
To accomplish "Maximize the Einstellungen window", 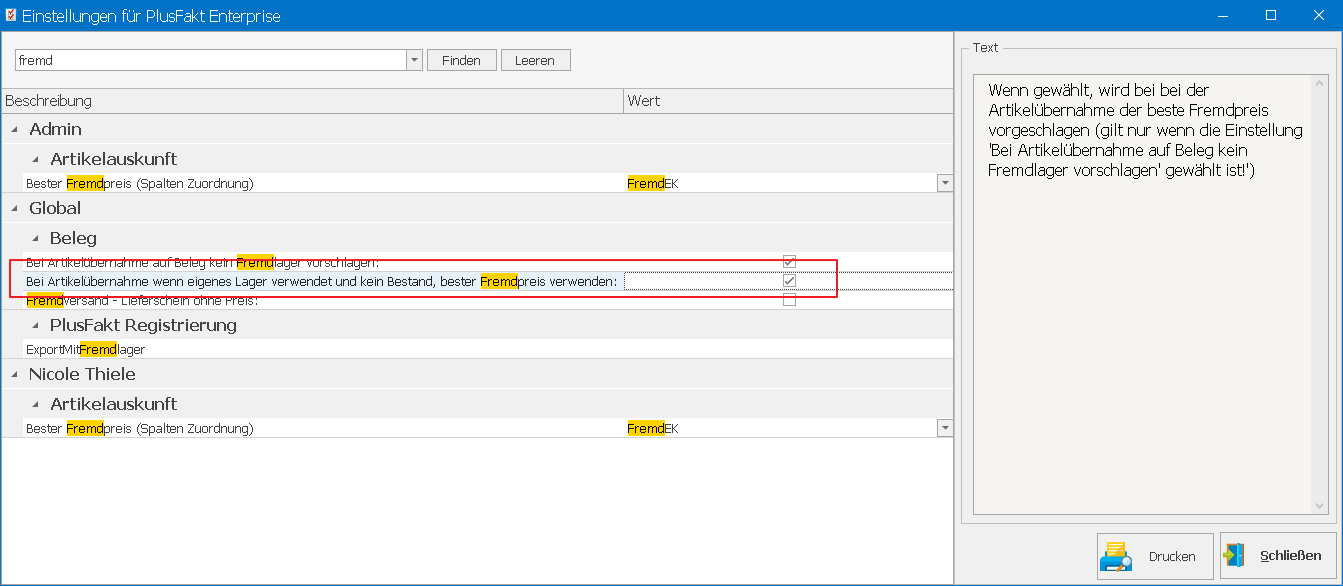I will click(1271, 15).
